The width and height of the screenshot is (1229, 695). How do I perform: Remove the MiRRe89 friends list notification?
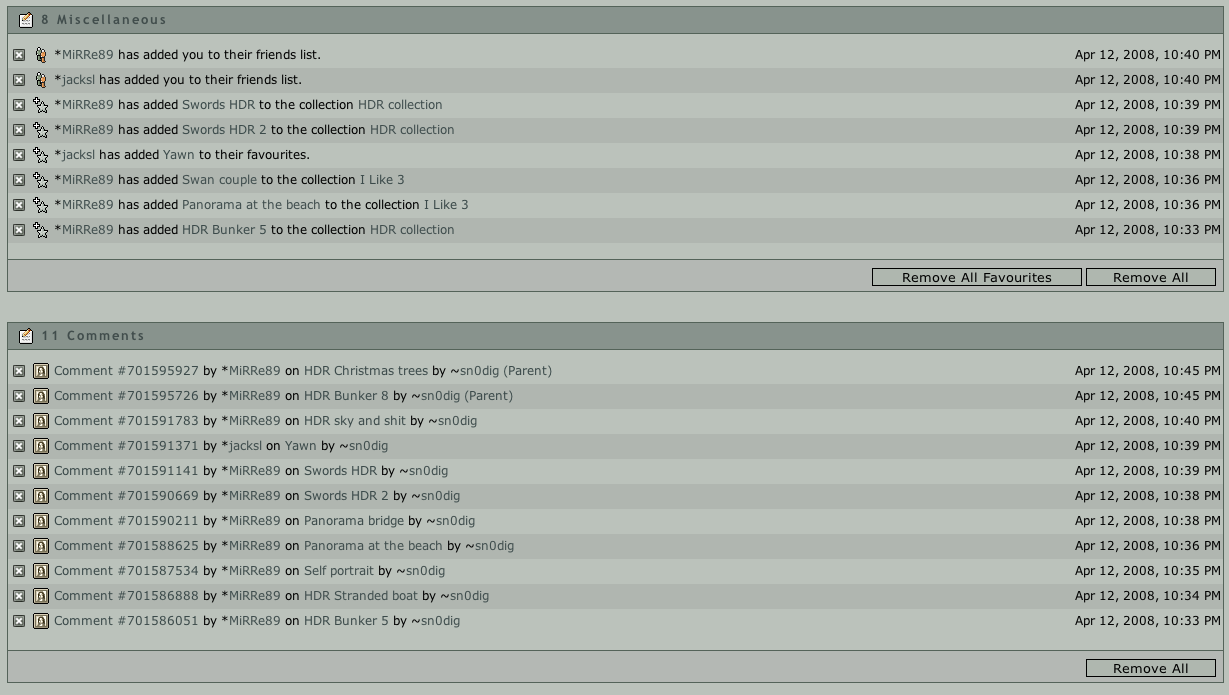coord(19,55)
